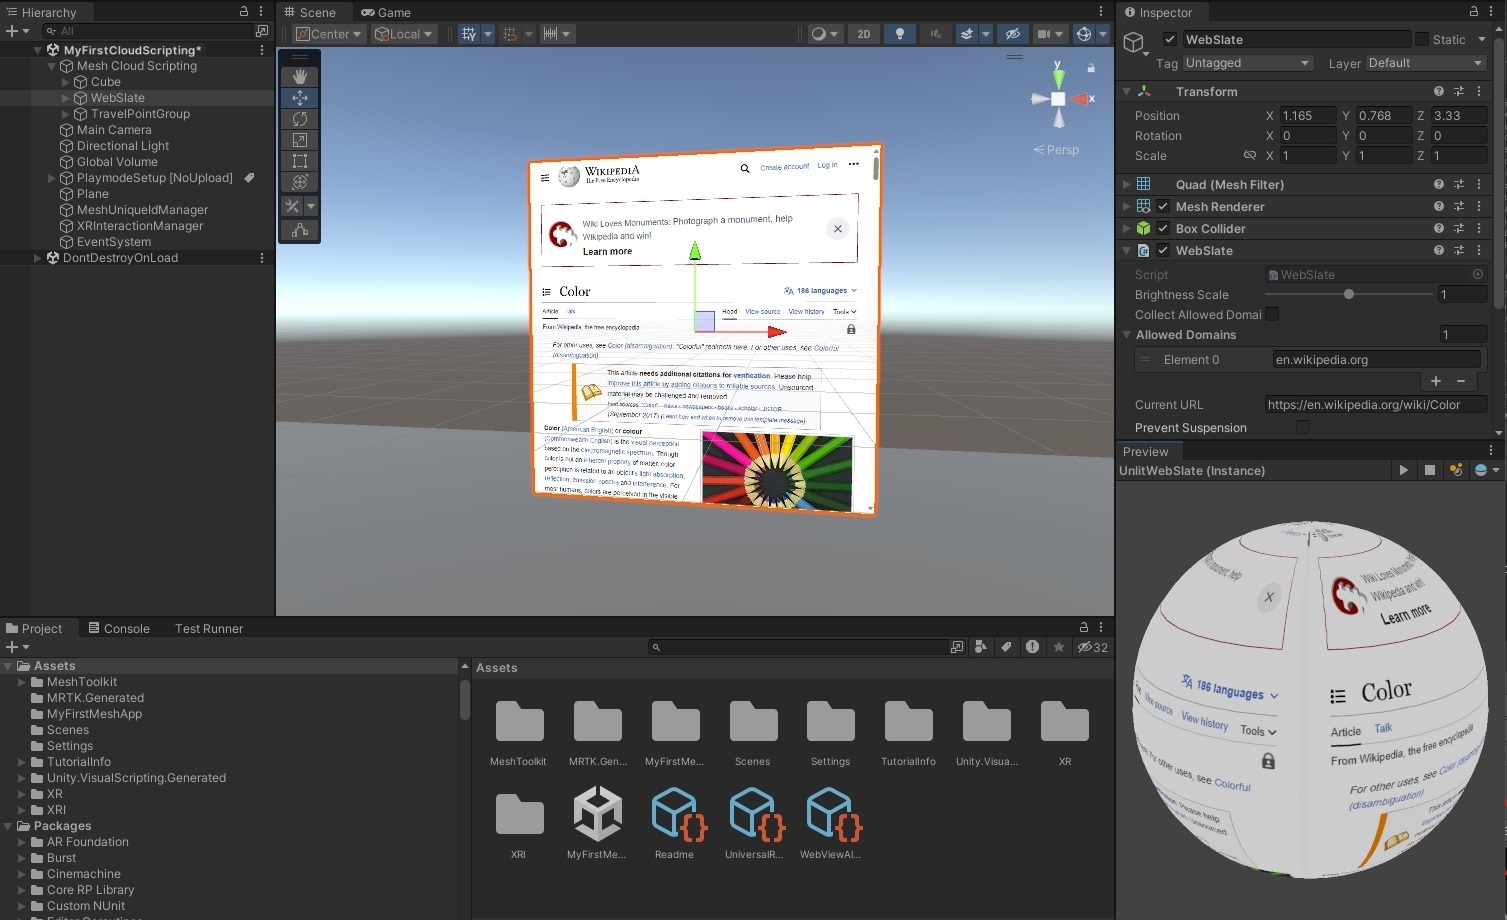
Task: Enable the Static checkbox
Action: [1421, 39]
